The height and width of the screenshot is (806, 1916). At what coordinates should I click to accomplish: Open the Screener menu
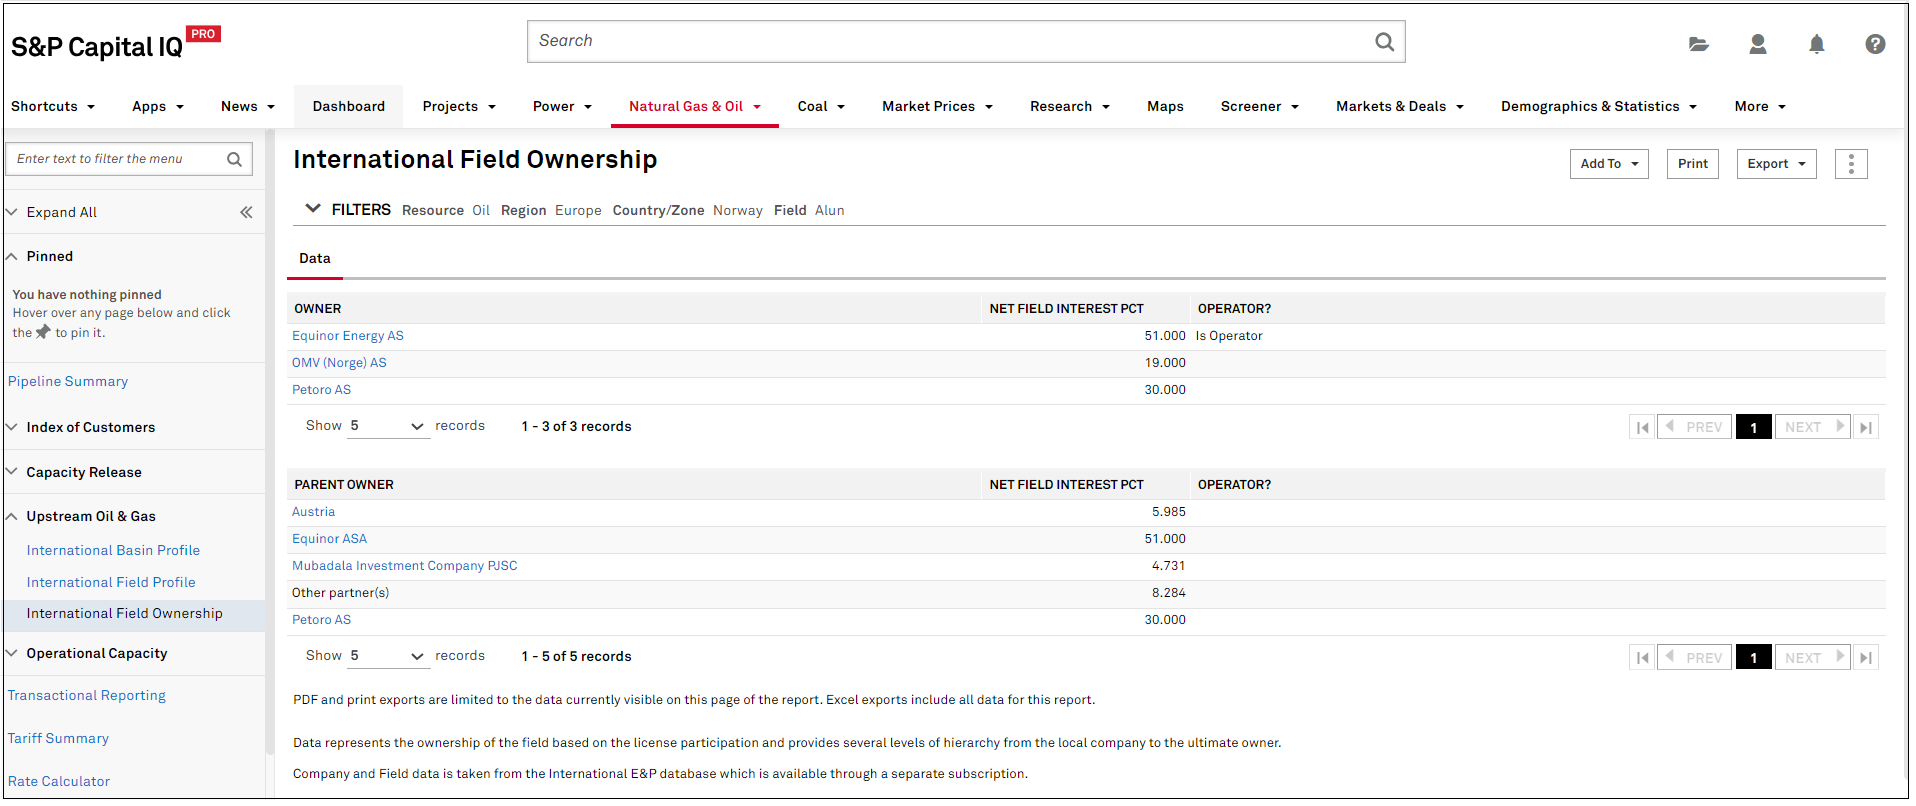tap(1259, 107)
